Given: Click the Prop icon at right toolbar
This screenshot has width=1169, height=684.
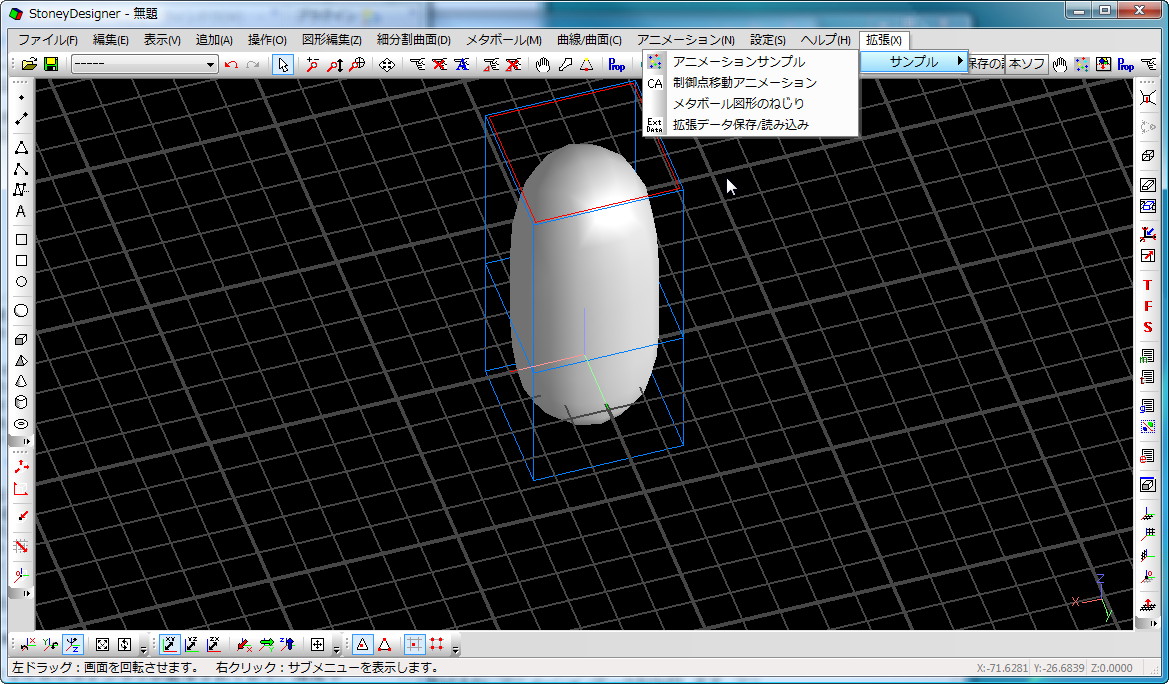Looking at the screenshot, I should [1126, 65].
